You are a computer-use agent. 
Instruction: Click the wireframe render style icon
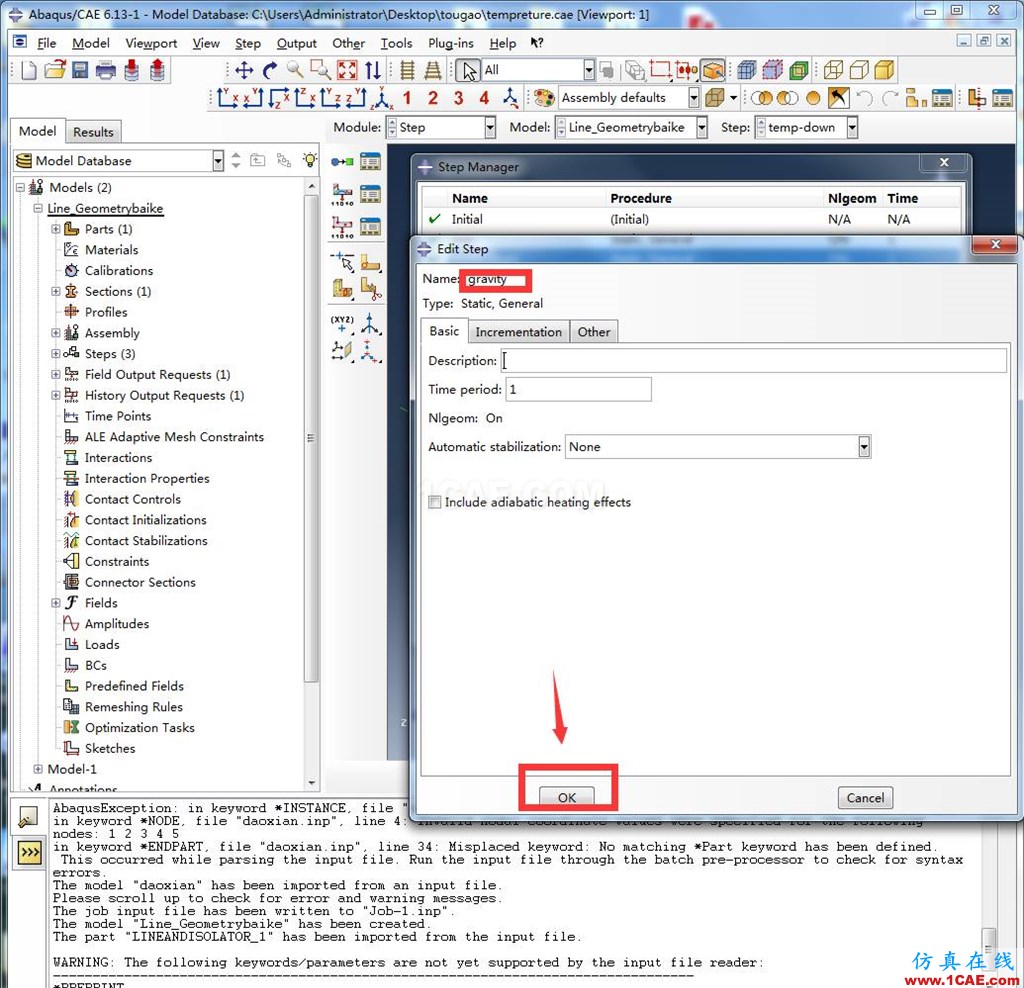click(833, 70)
